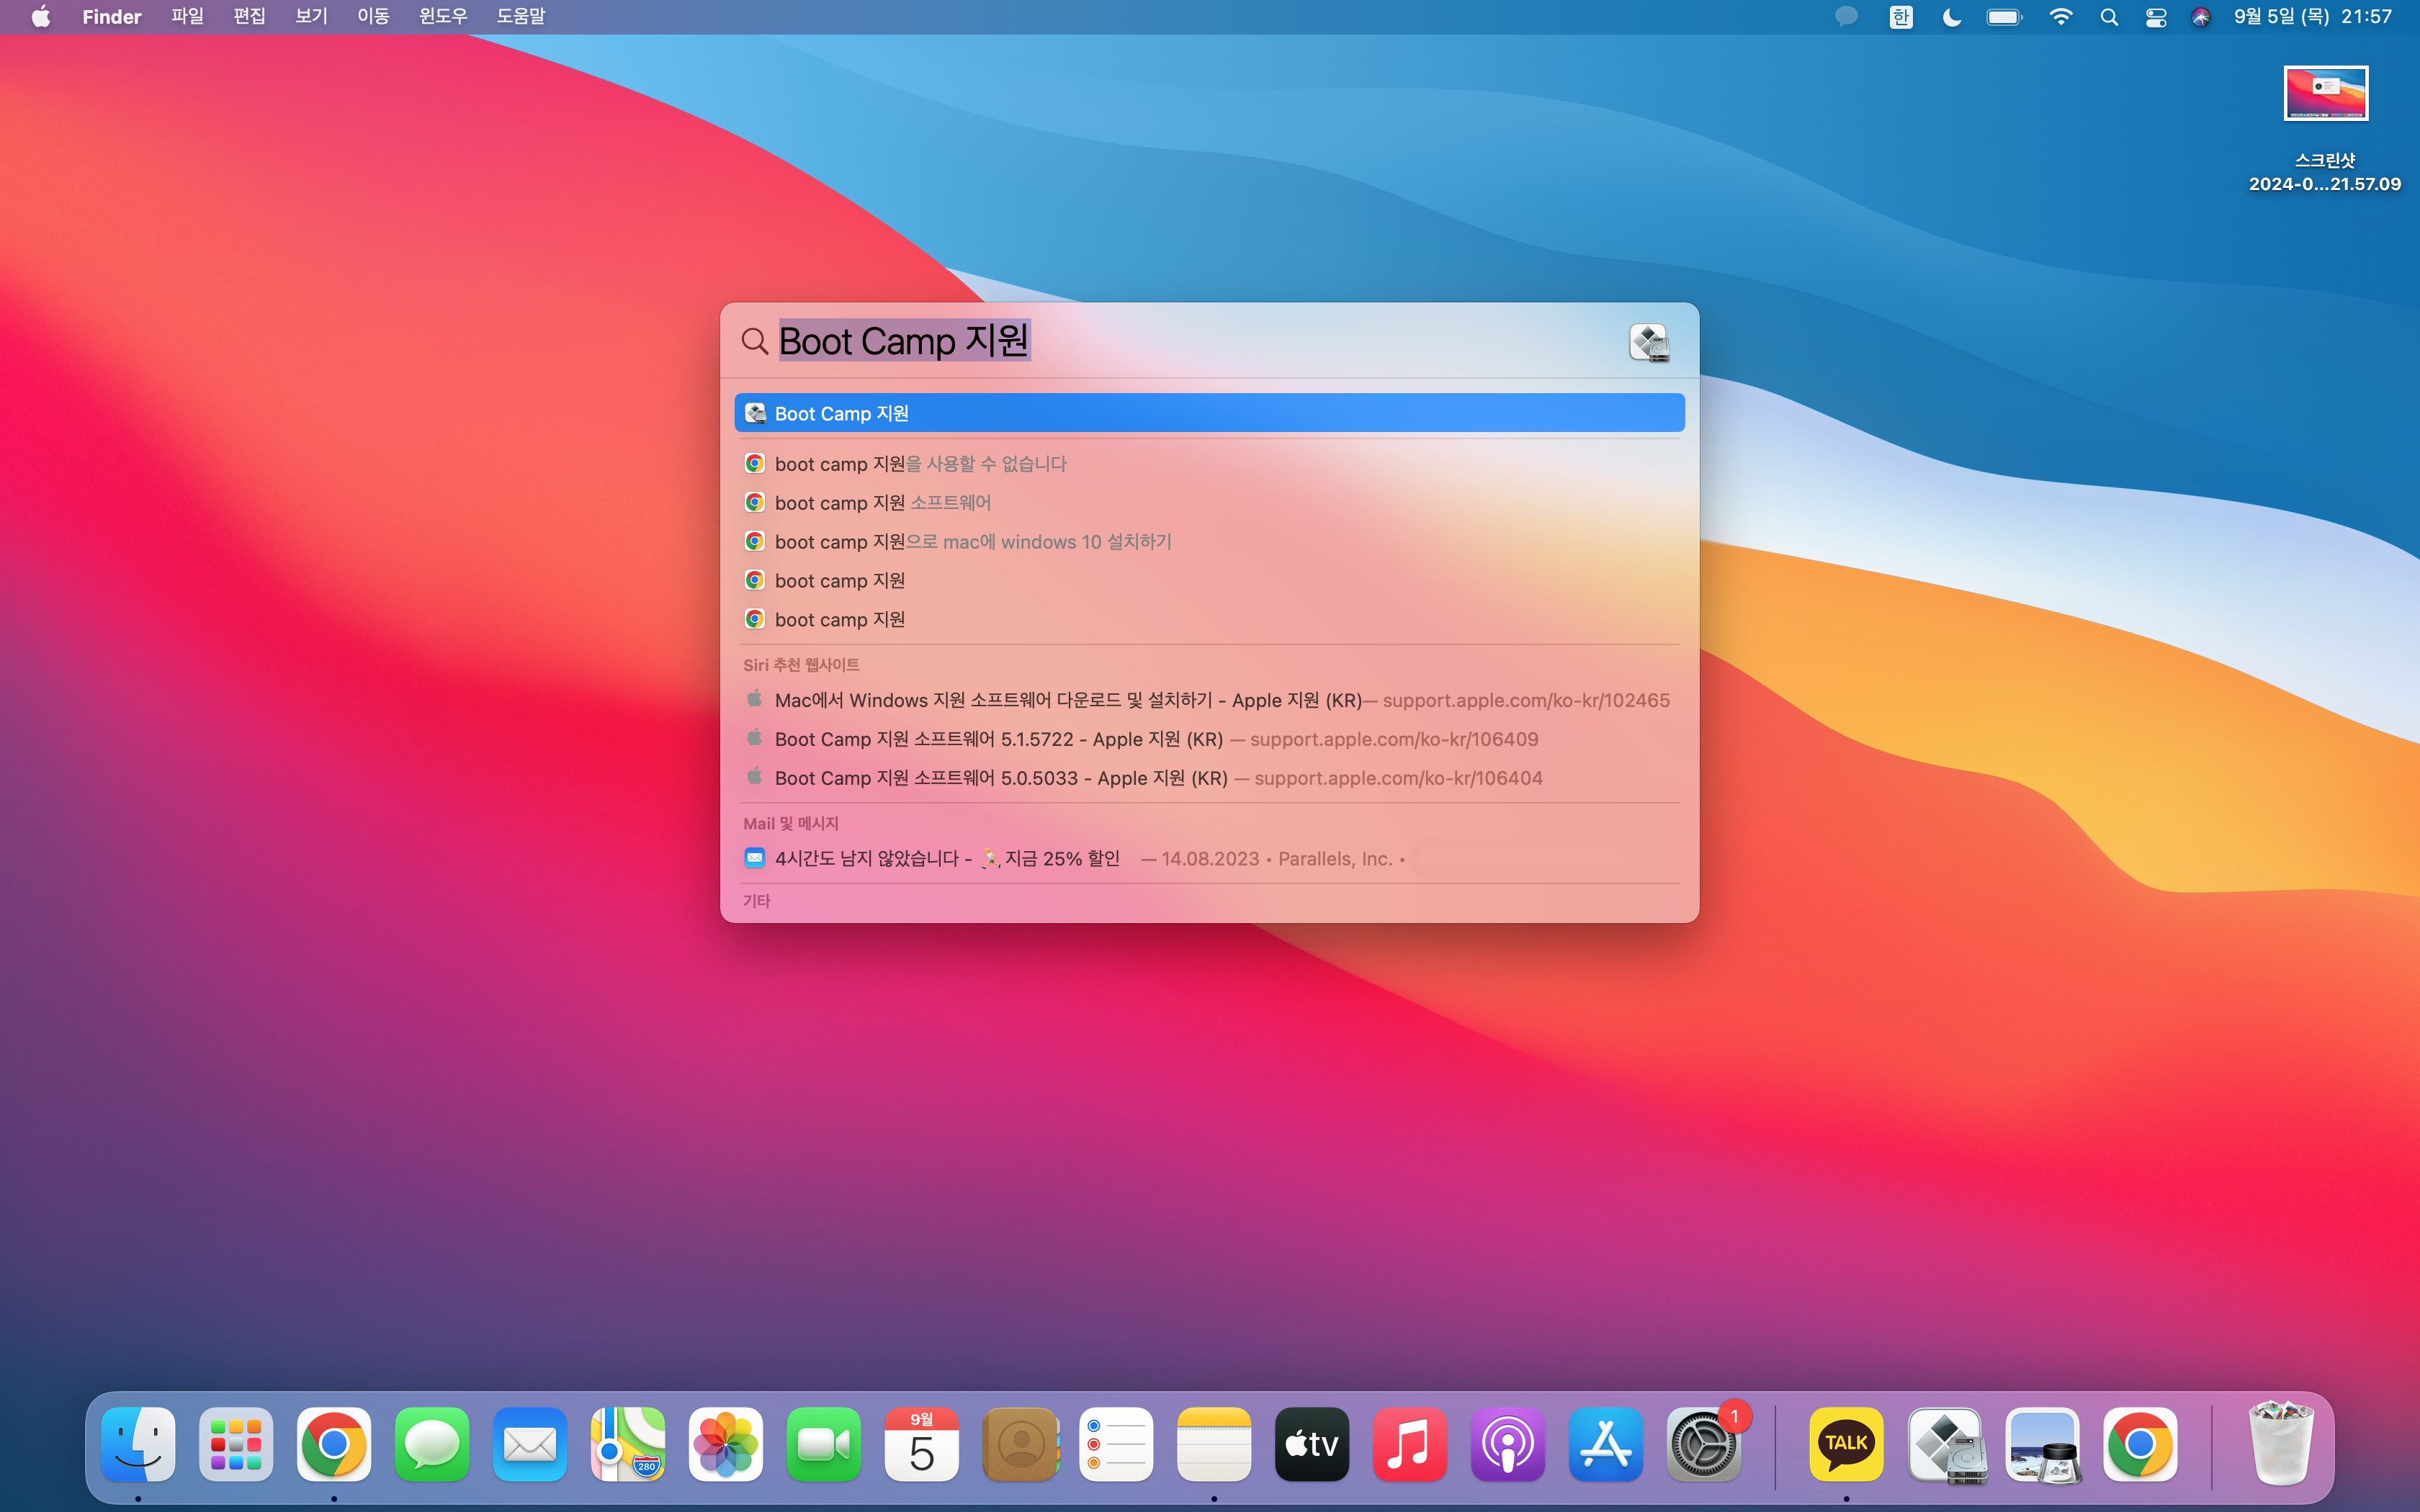Open mail 4시간도 남지 않았습니다 result

tap(1209, 858)
